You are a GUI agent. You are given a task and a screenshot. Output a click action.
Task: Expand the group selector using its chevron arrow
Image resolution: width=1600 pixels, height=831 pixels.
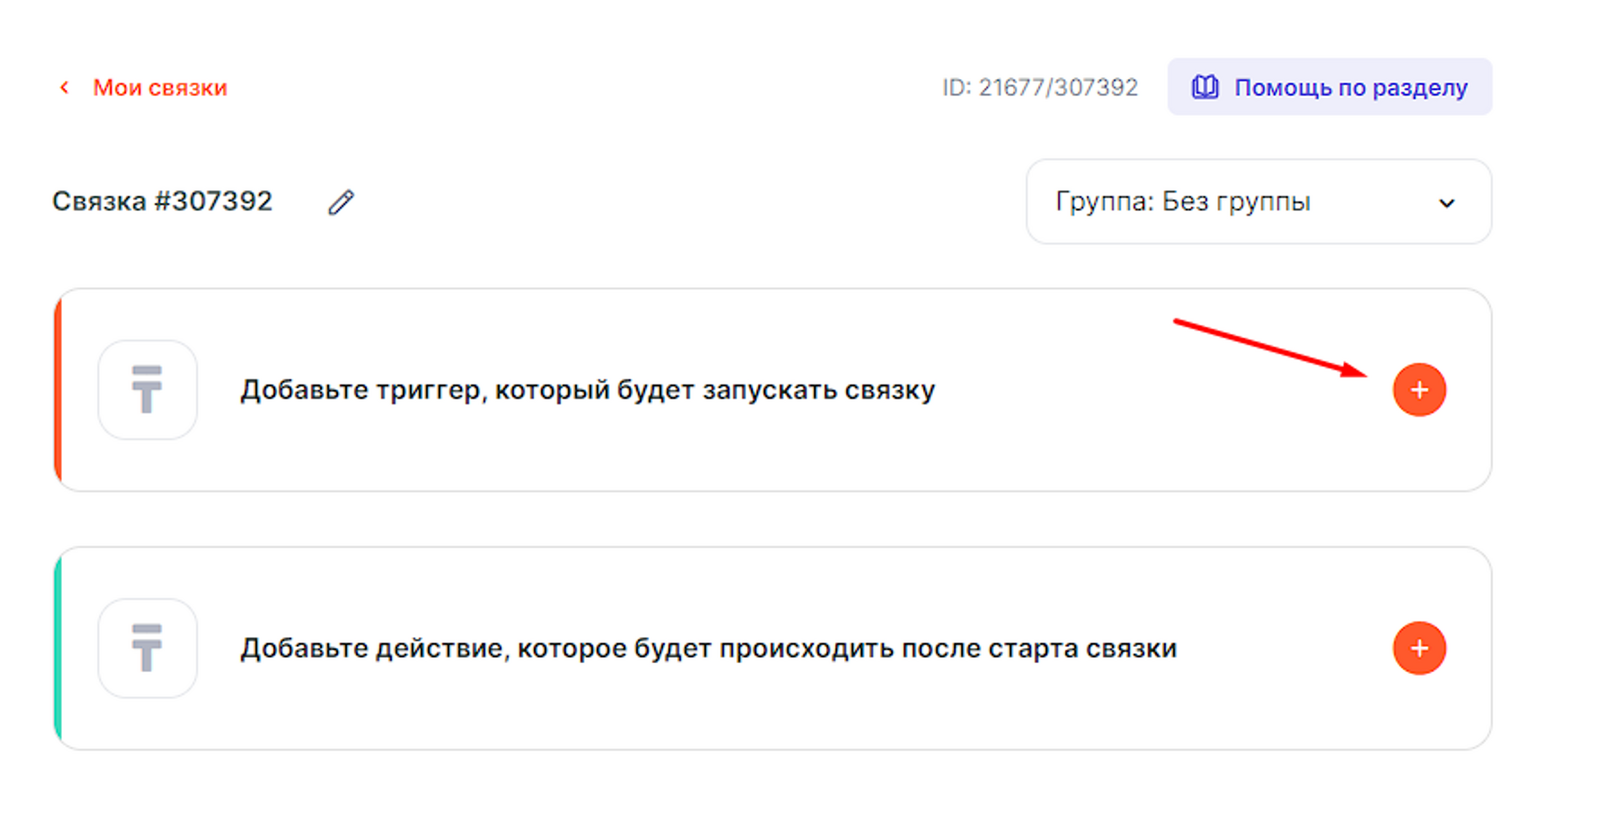1446,203
